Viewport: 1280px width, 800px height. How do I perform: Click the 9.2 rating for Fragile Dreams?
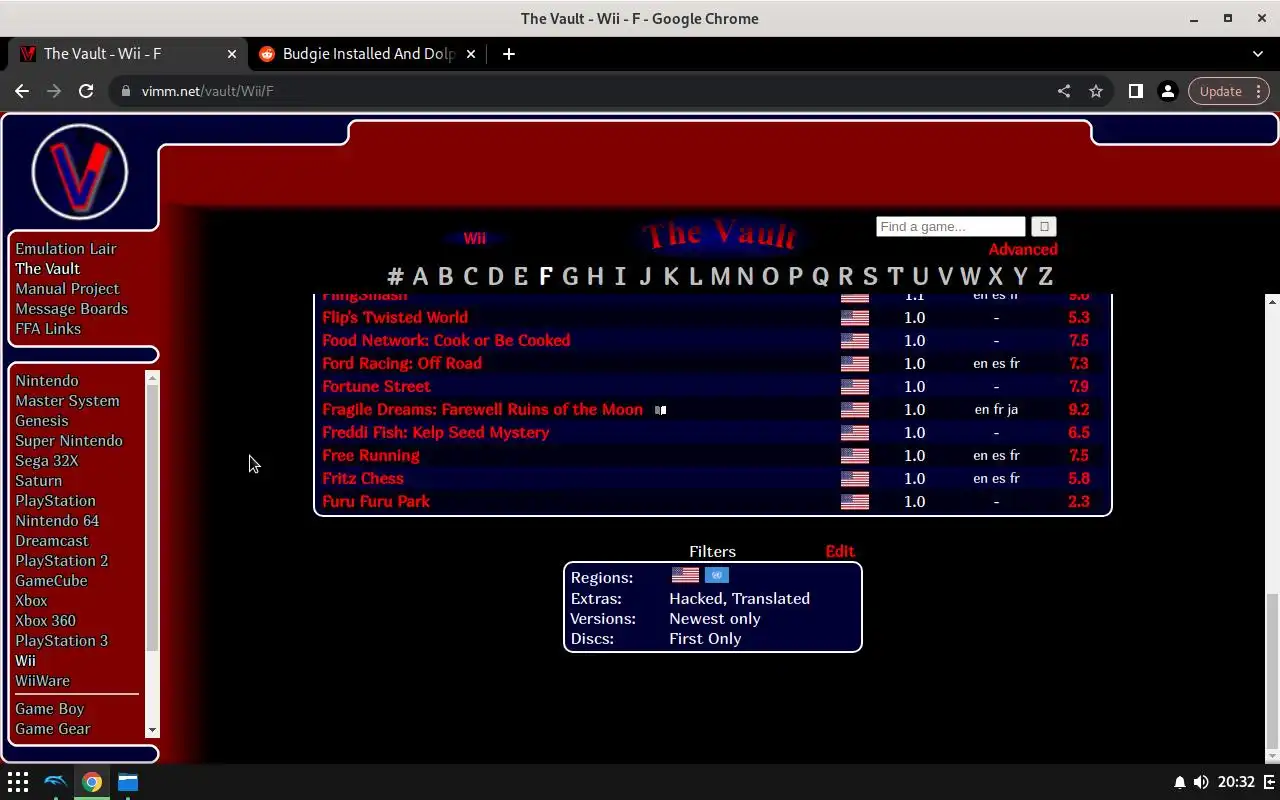click(1078, 410)
